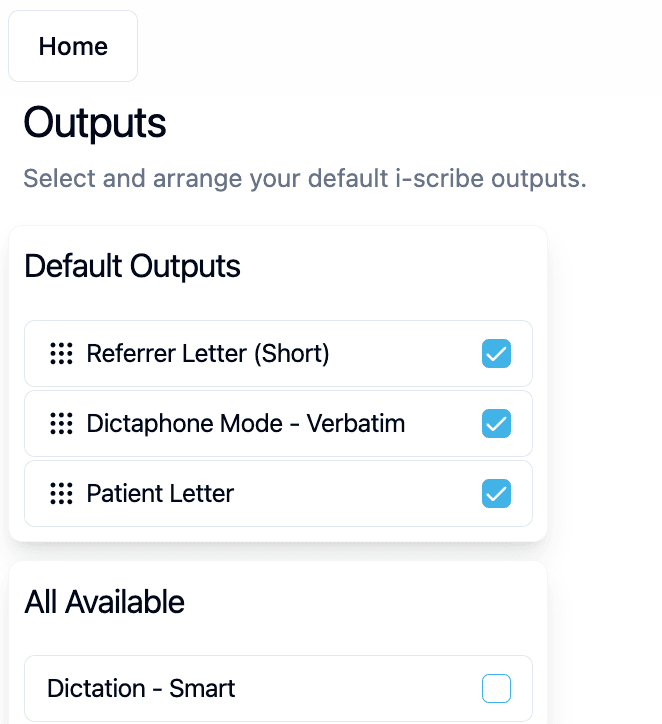
Task: Untick the Patient Letter checkbox
Action: coord(496,494)
